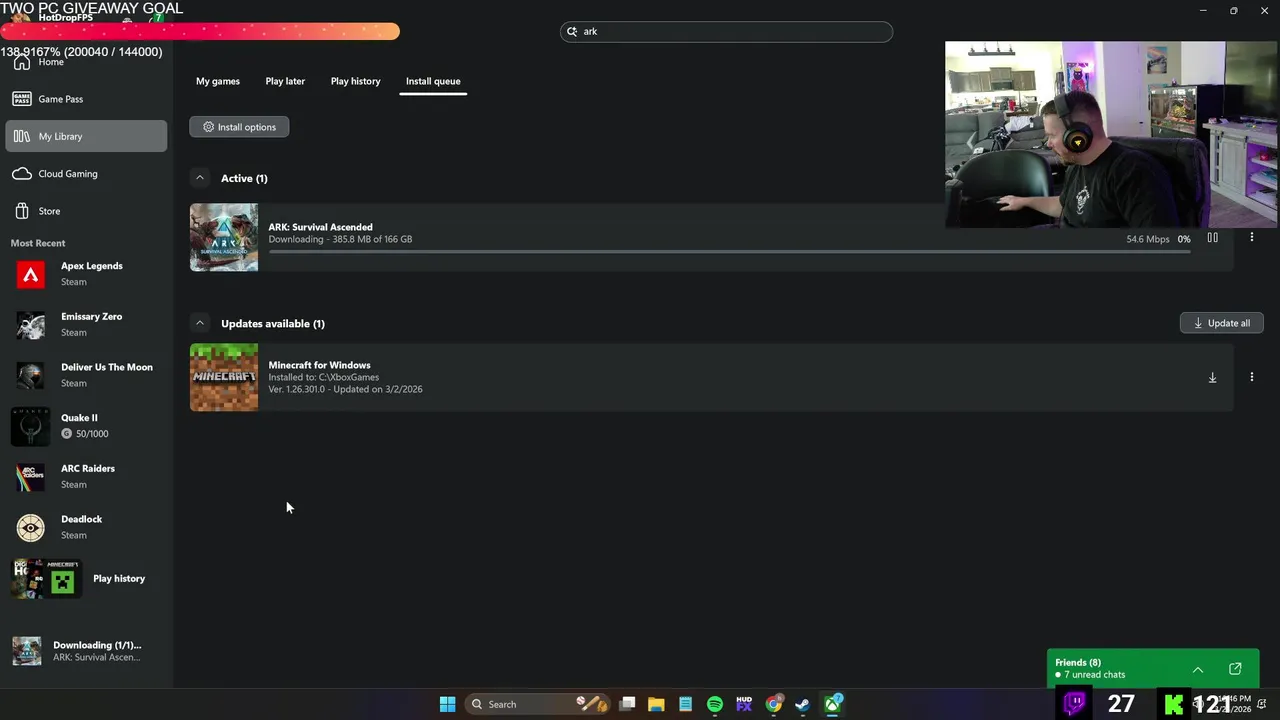Expand the Friends panel chevron
This screenshot has height=720, width=1280.
(1197, 669)
